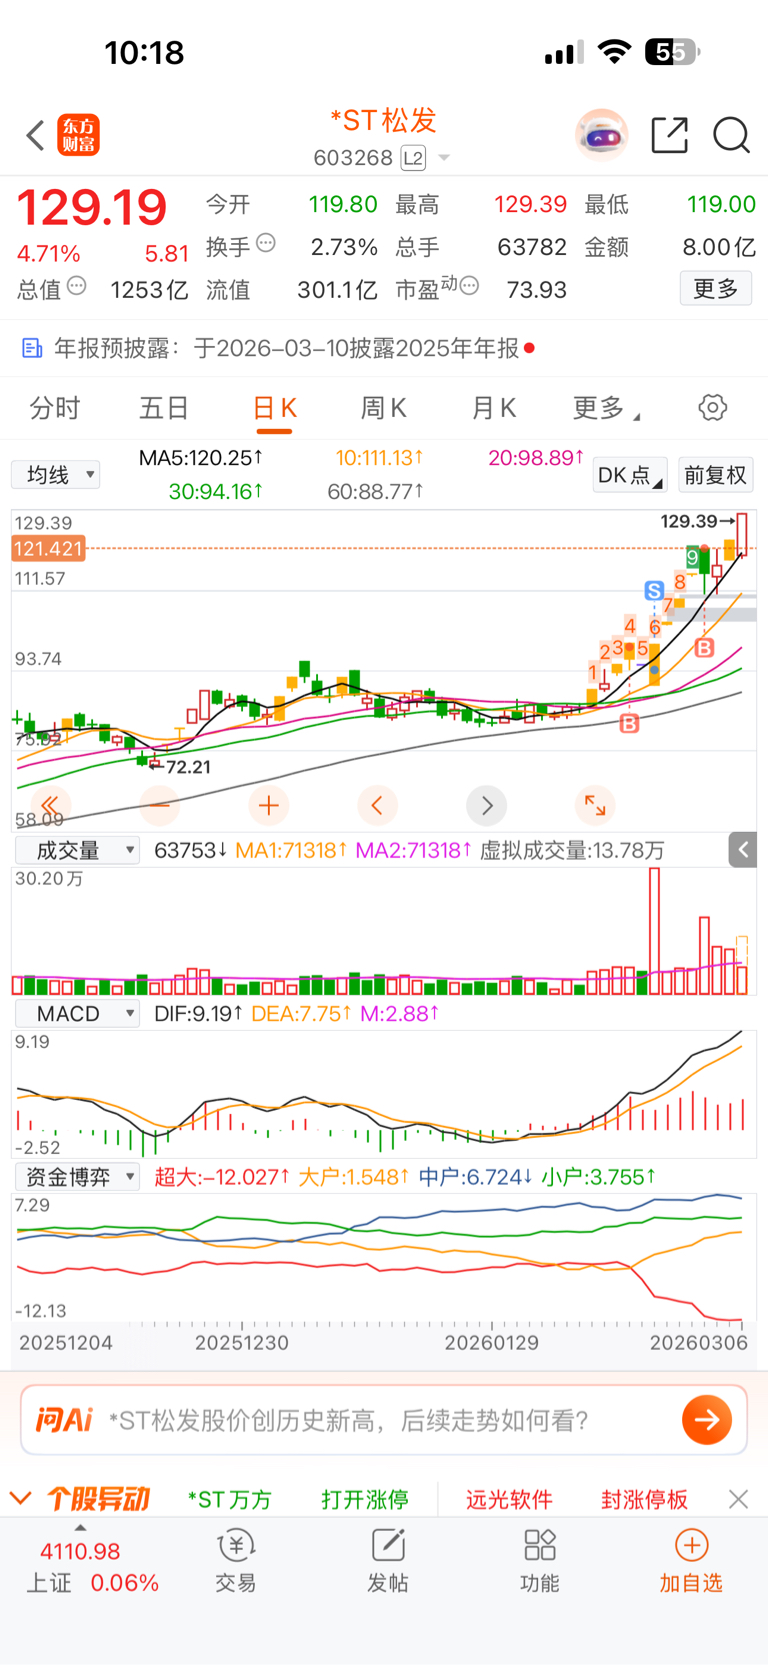The width and height of the screenshot is (768, 1665).
Task: Tap the *ST松发 stock title
Action: (384, 121)
